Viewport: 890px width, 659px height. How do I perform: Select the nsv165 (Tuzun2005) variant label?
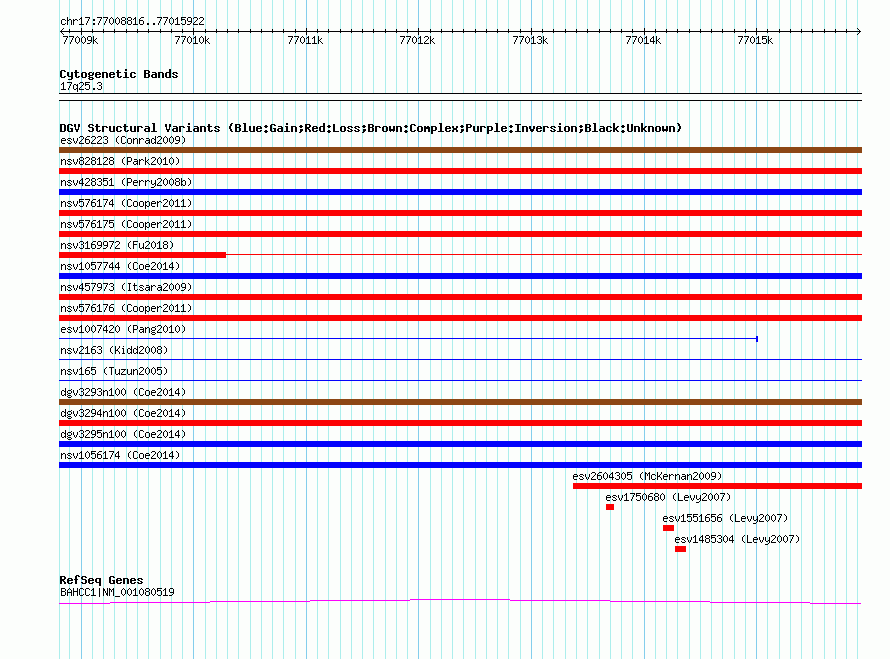(113, 371)
